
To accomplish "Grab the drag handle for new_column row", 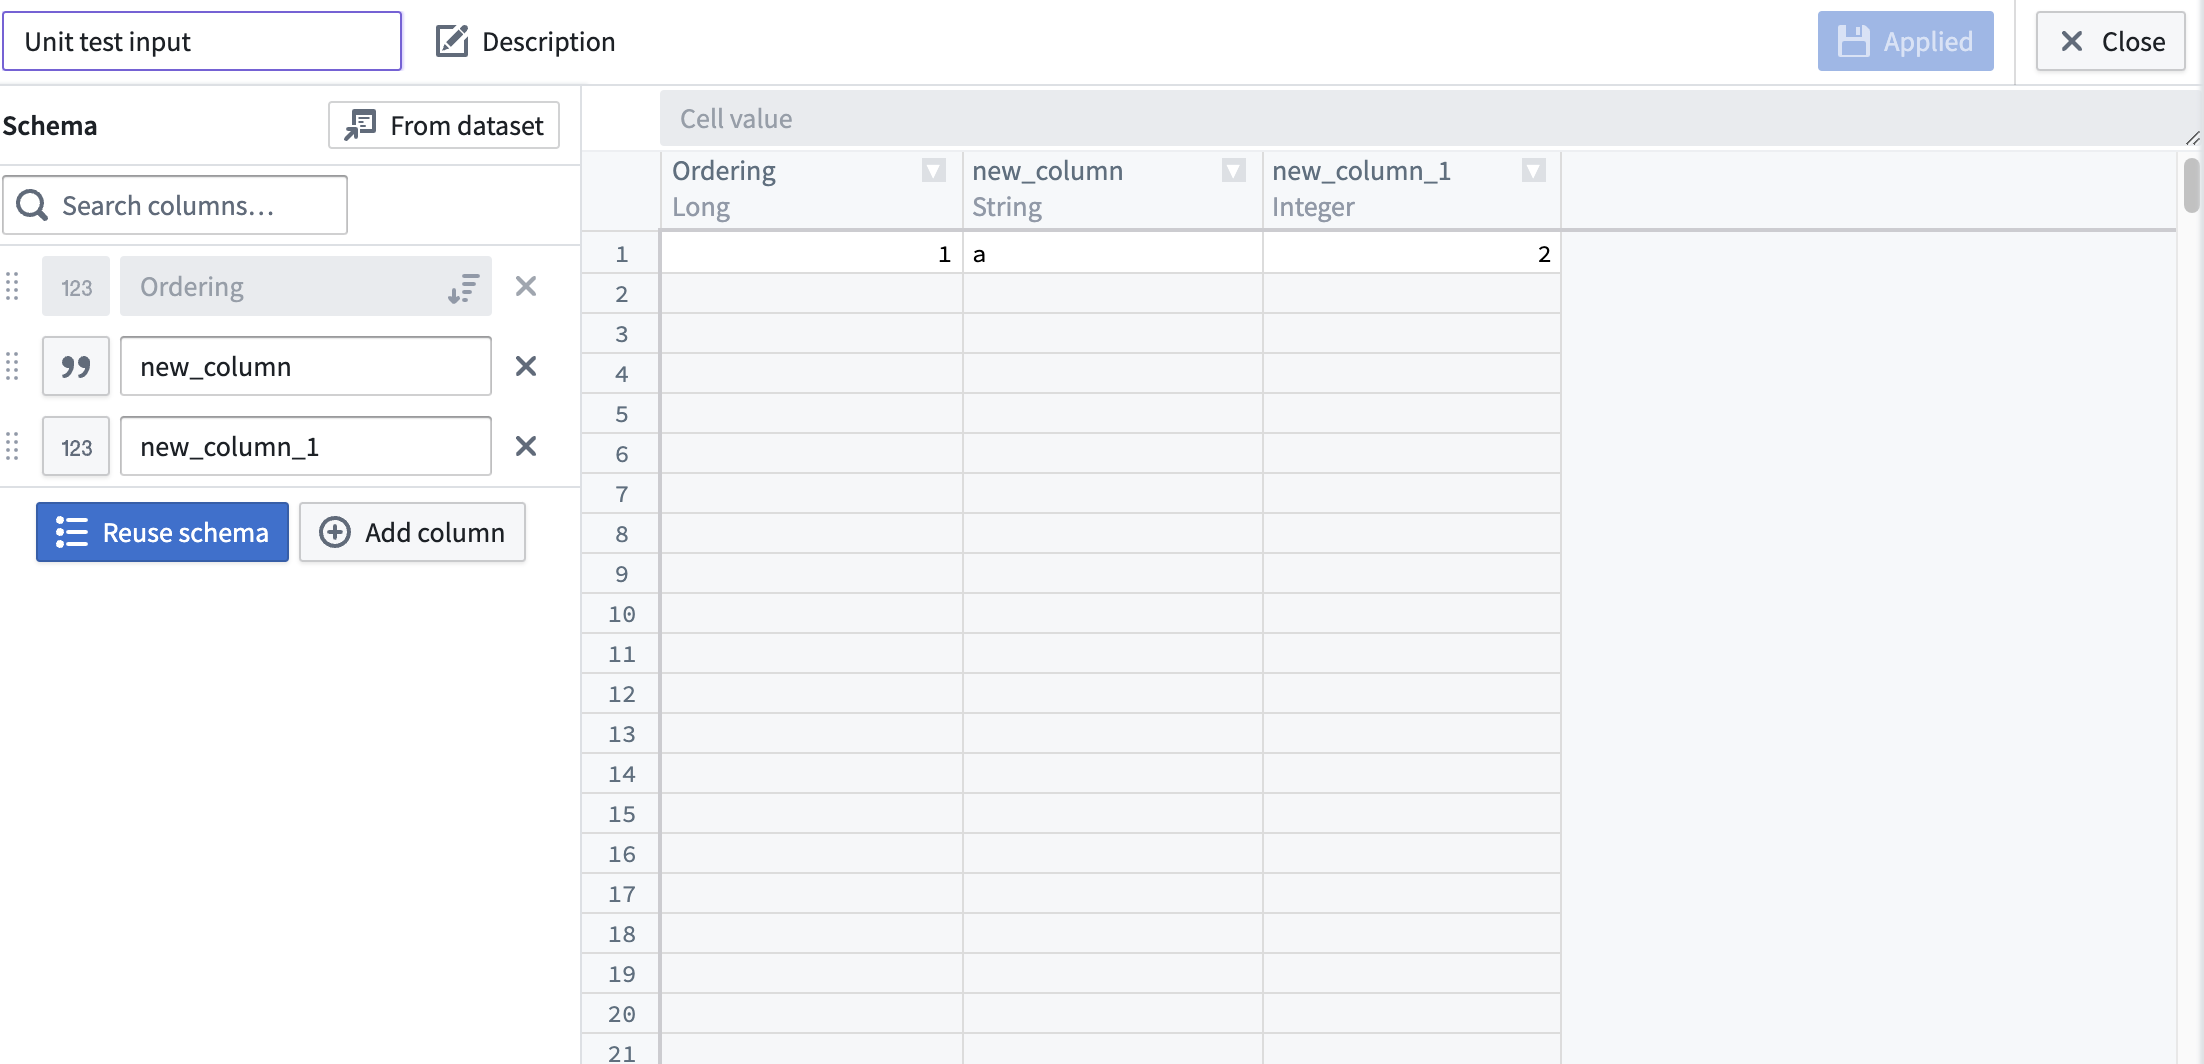I will 12,367.
